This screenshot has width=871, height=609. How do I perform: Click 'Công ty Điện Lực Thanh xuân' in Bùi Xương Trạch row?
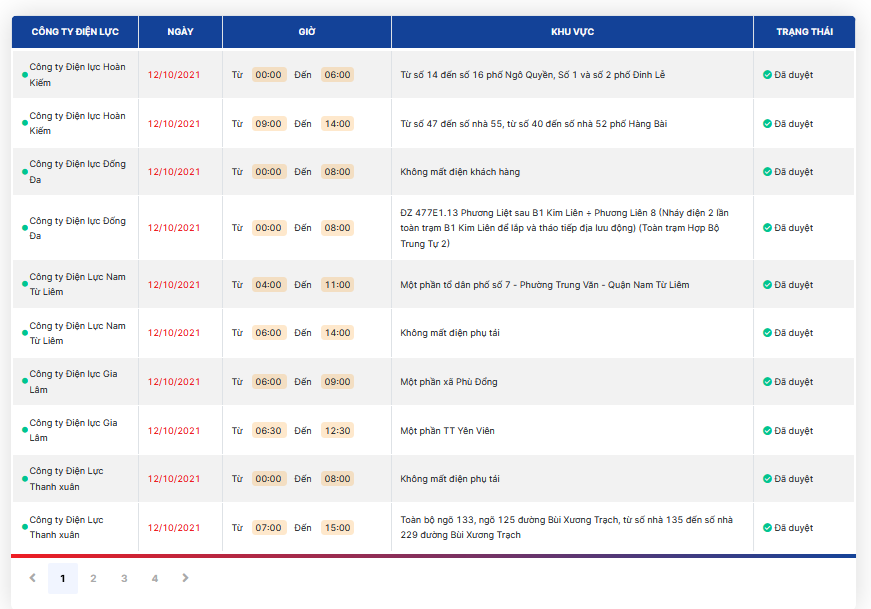pos(66,527)
